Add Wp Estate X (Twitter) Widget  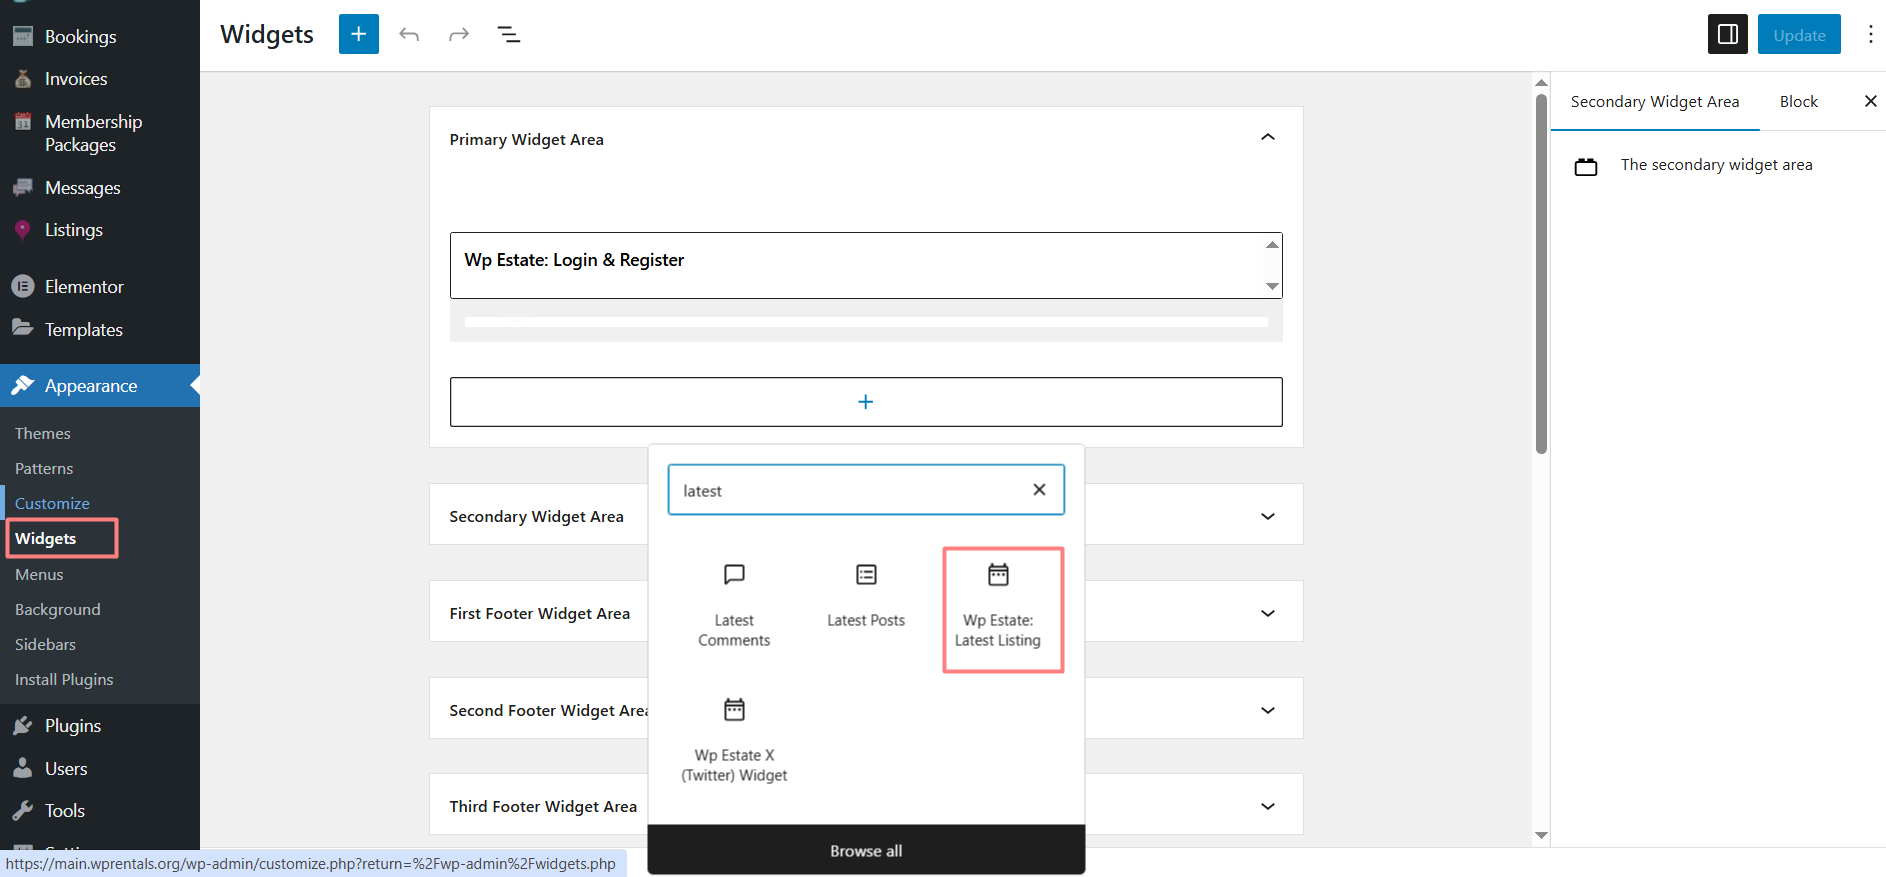(x=734, y=741)
